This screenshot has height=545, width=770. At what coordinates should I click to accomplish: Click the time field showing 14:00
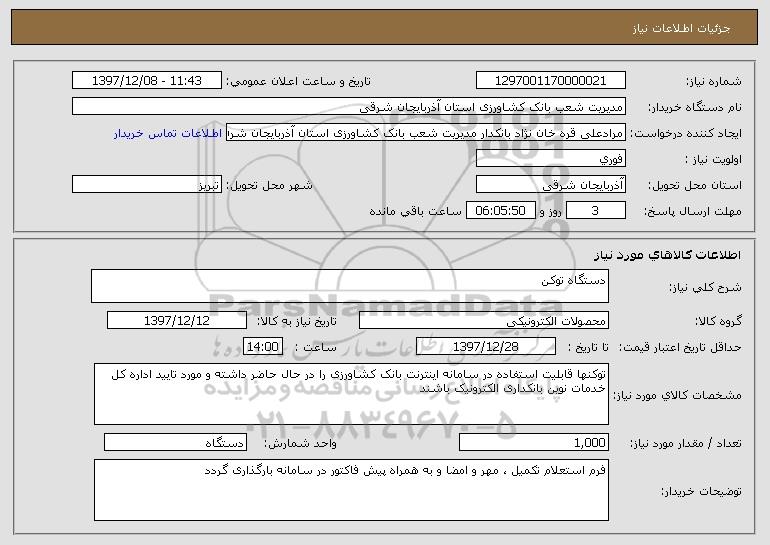[x=263, y=347]
